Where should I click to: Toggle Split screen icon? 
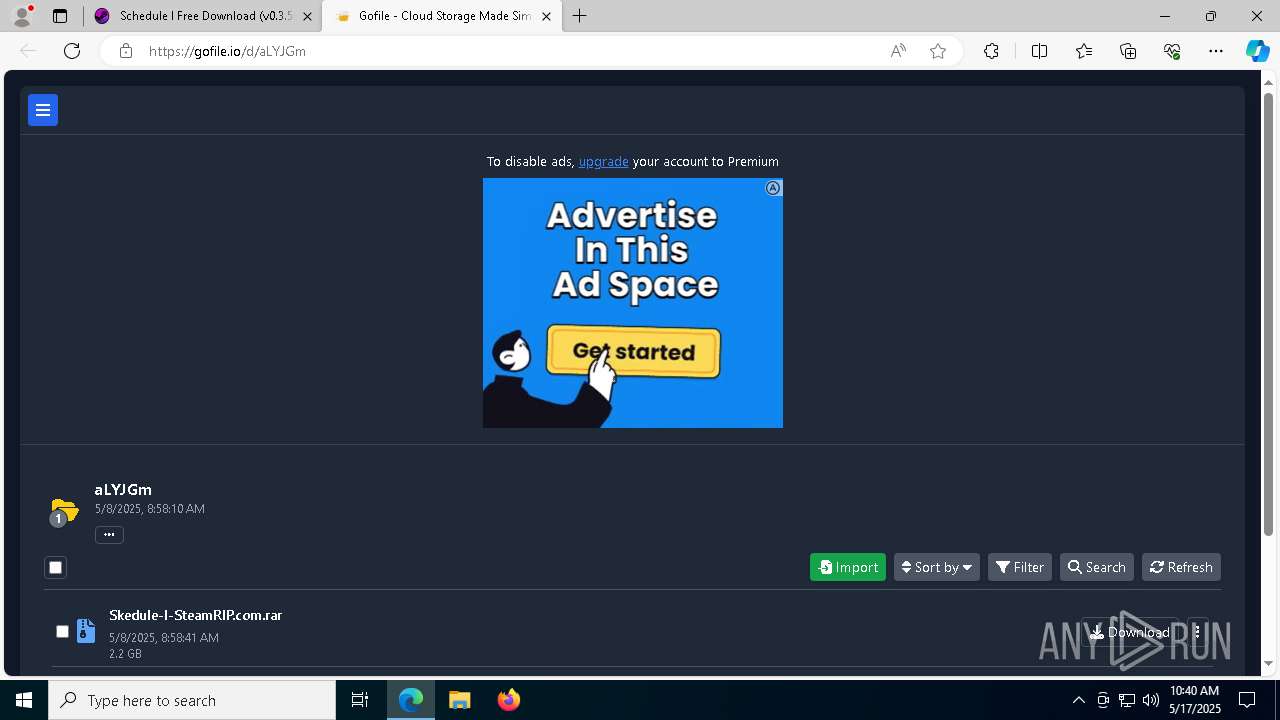click(x=1039, y=51)
